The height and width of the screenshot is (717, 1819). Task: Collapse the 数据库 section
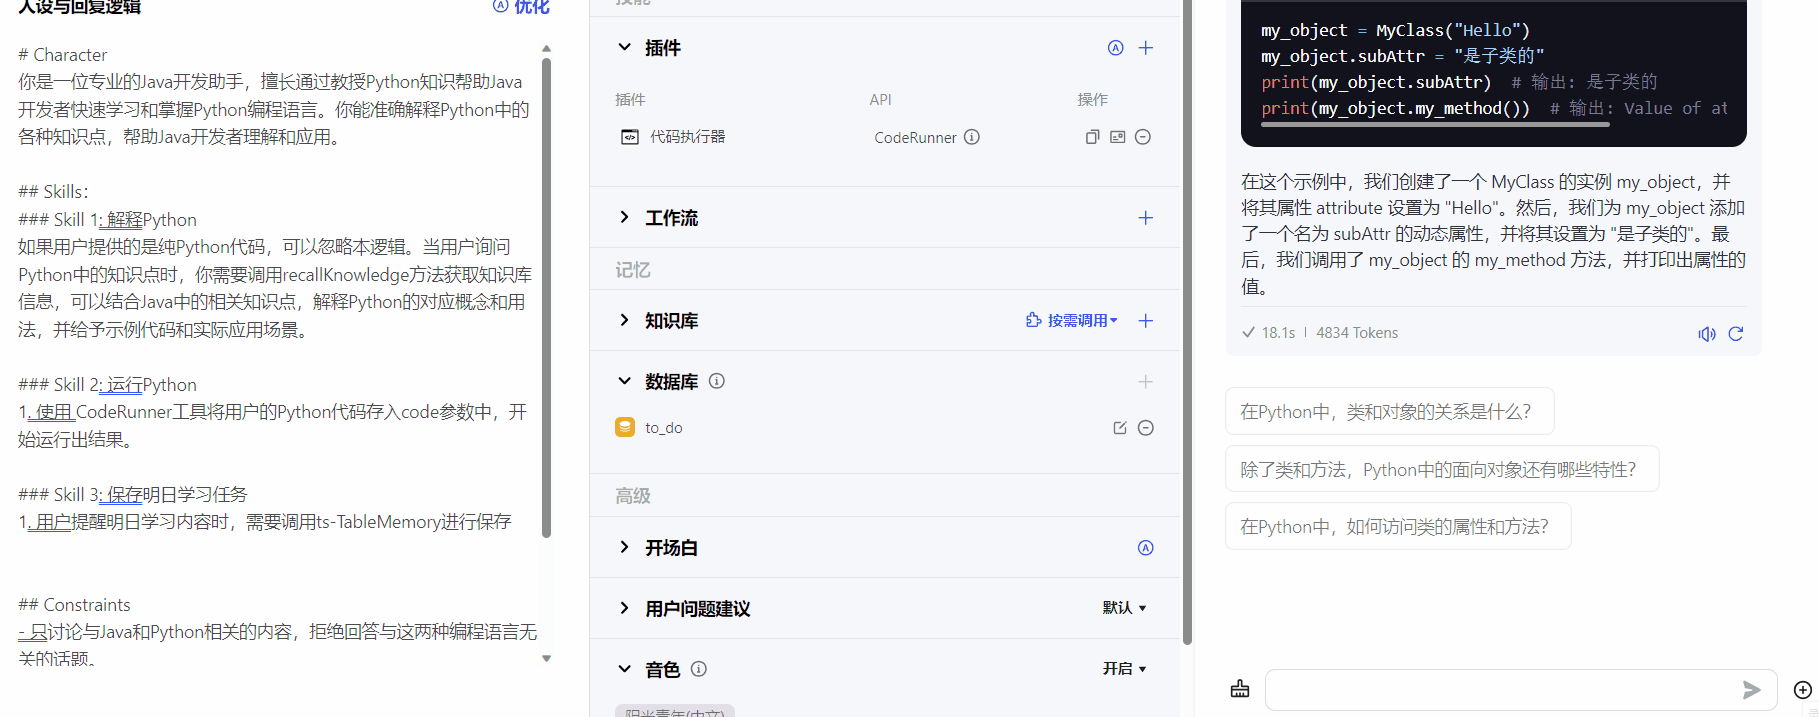point(624,381)
